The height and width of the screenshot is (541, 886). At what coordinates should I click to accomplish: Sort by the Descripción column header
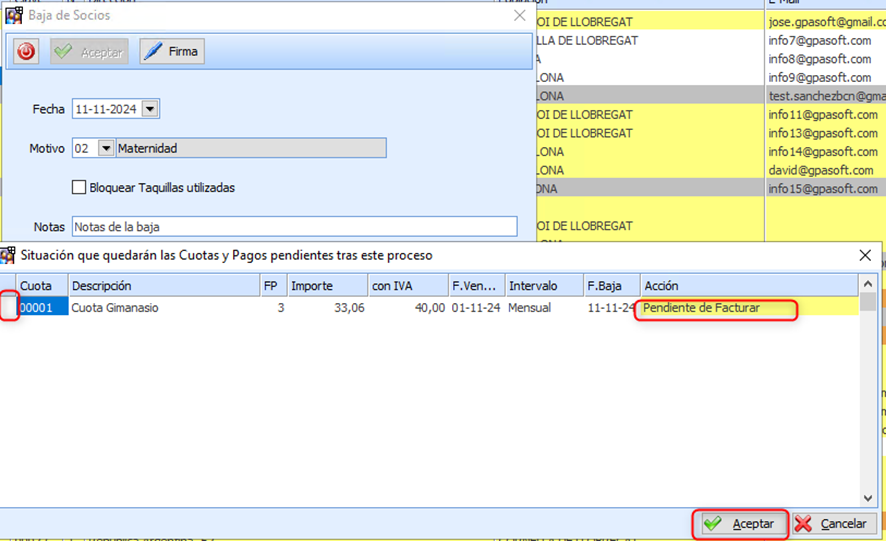point(163,286)
